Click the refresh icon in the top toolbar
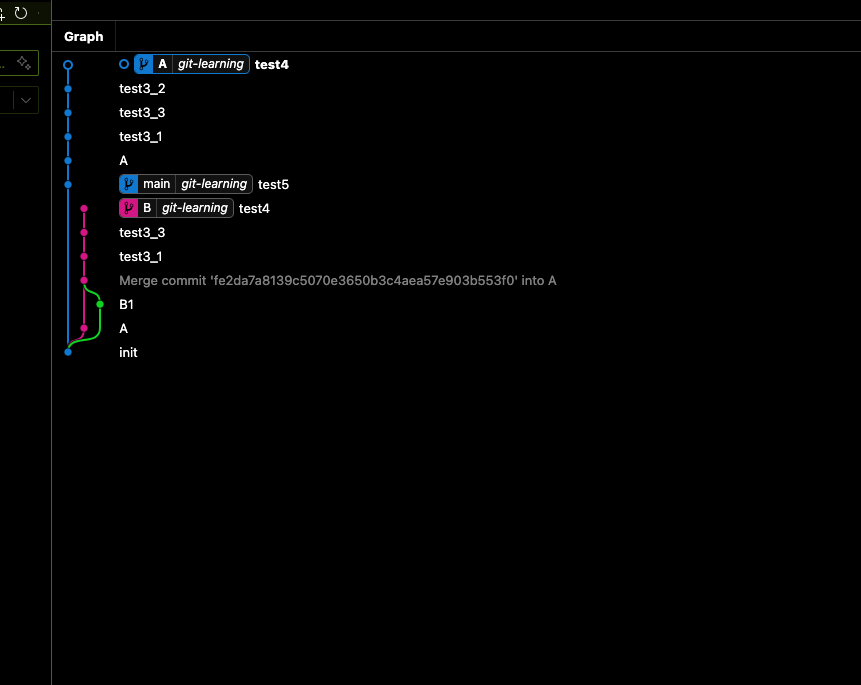Image resolution: width=861 pixels, height=685 pixels. pyautogui.click(x=21, y=13)
